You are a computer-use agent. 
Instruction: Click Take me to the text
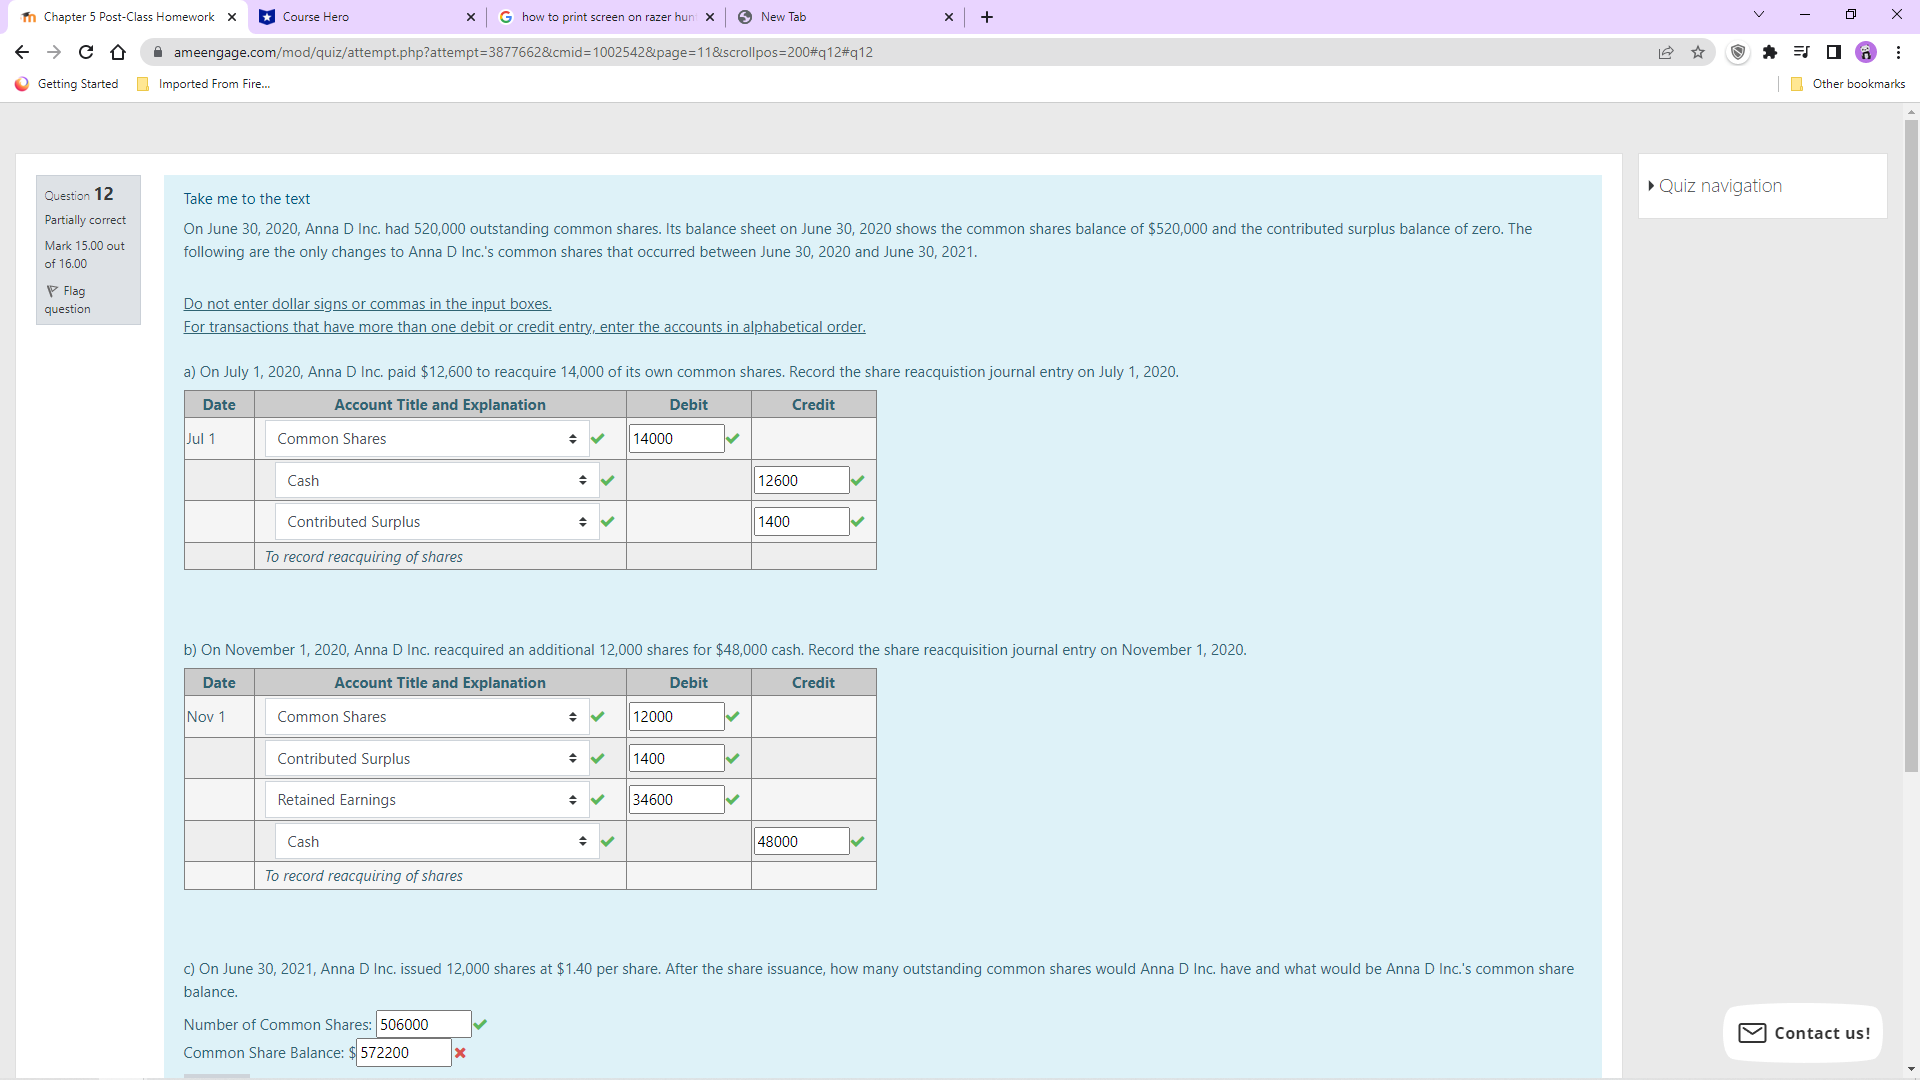coord(246,199)
